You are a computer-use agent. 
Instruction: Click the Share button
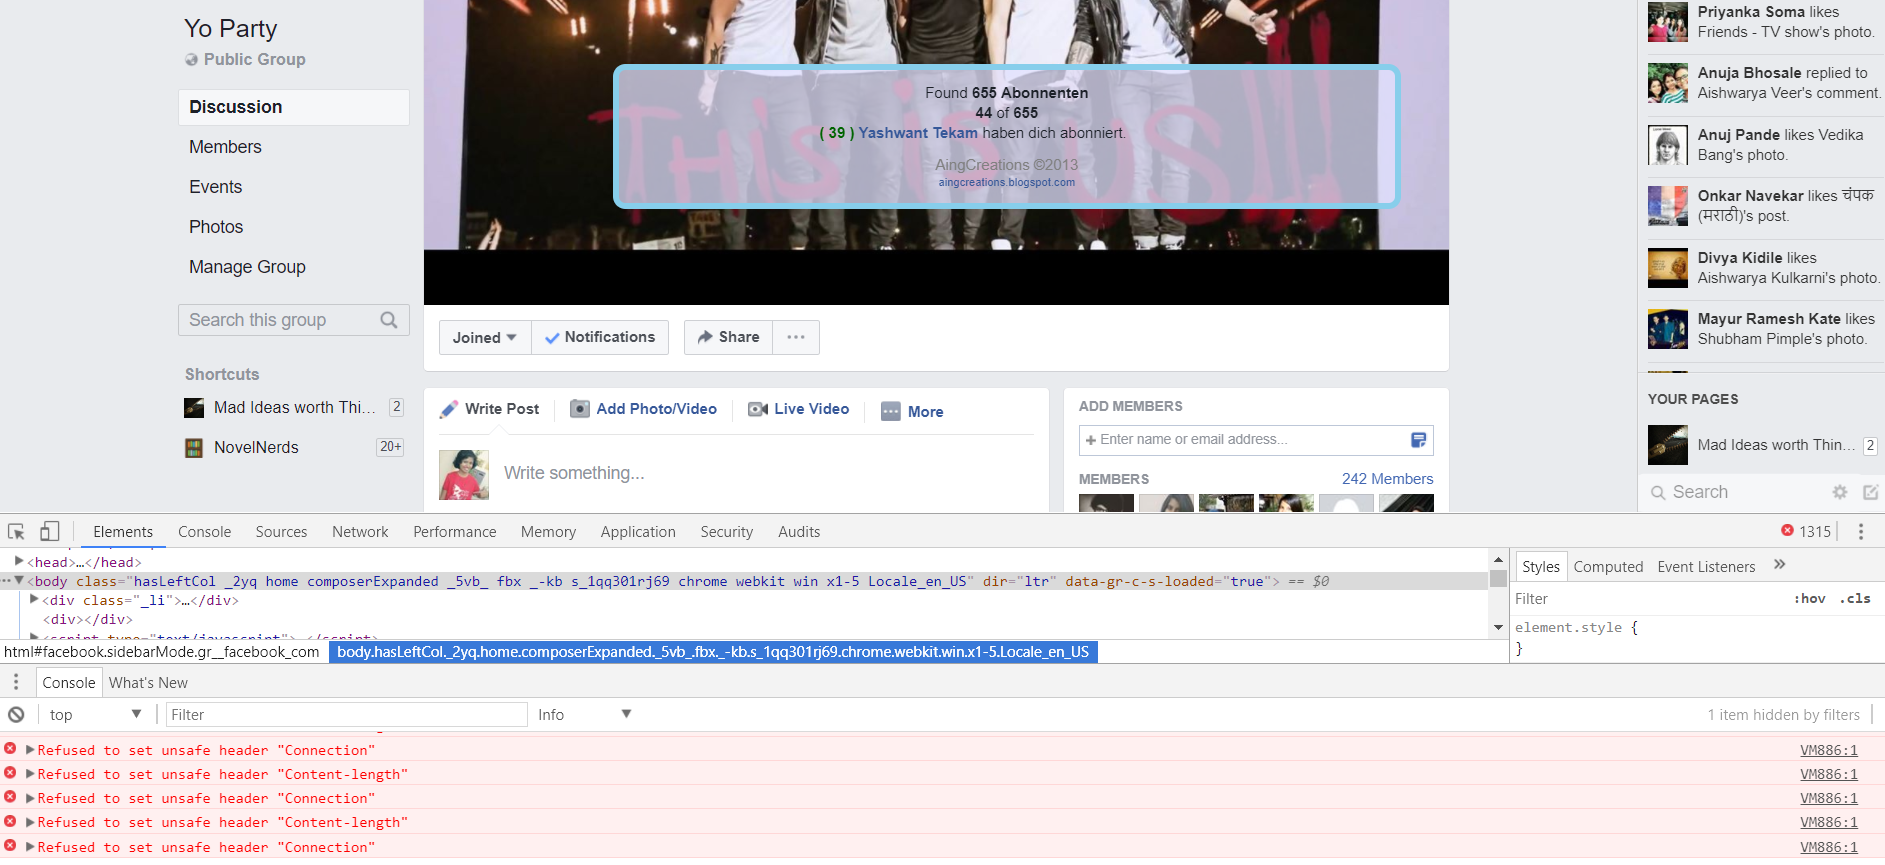tap(728, 337)
